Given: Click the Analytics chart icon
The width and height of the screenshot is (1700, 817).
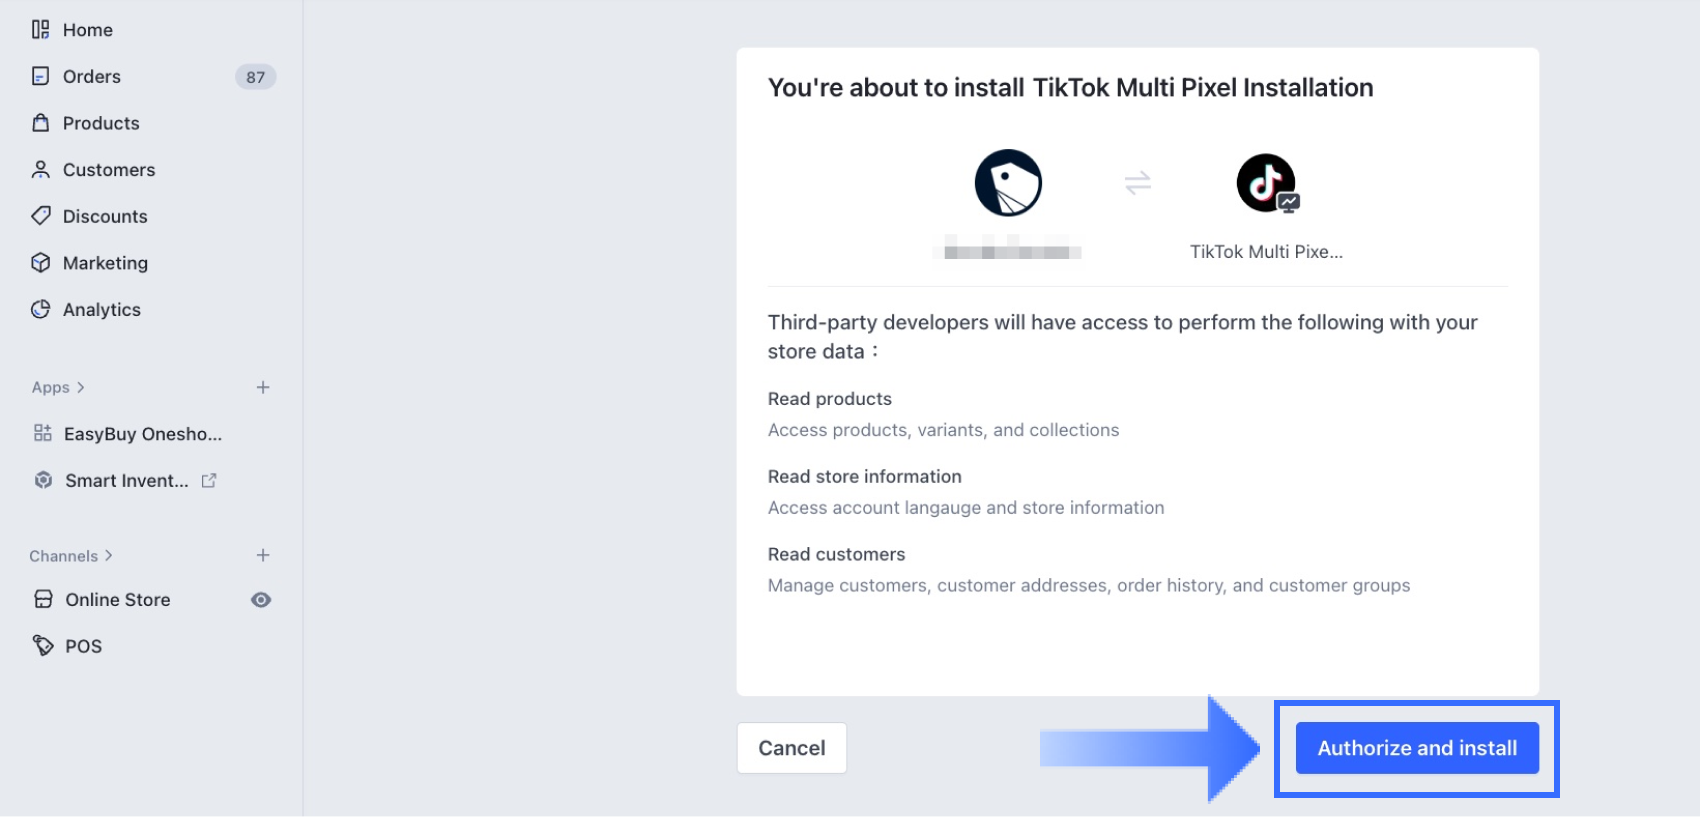Looking at the screenshot, I should (x=40, y=310).
